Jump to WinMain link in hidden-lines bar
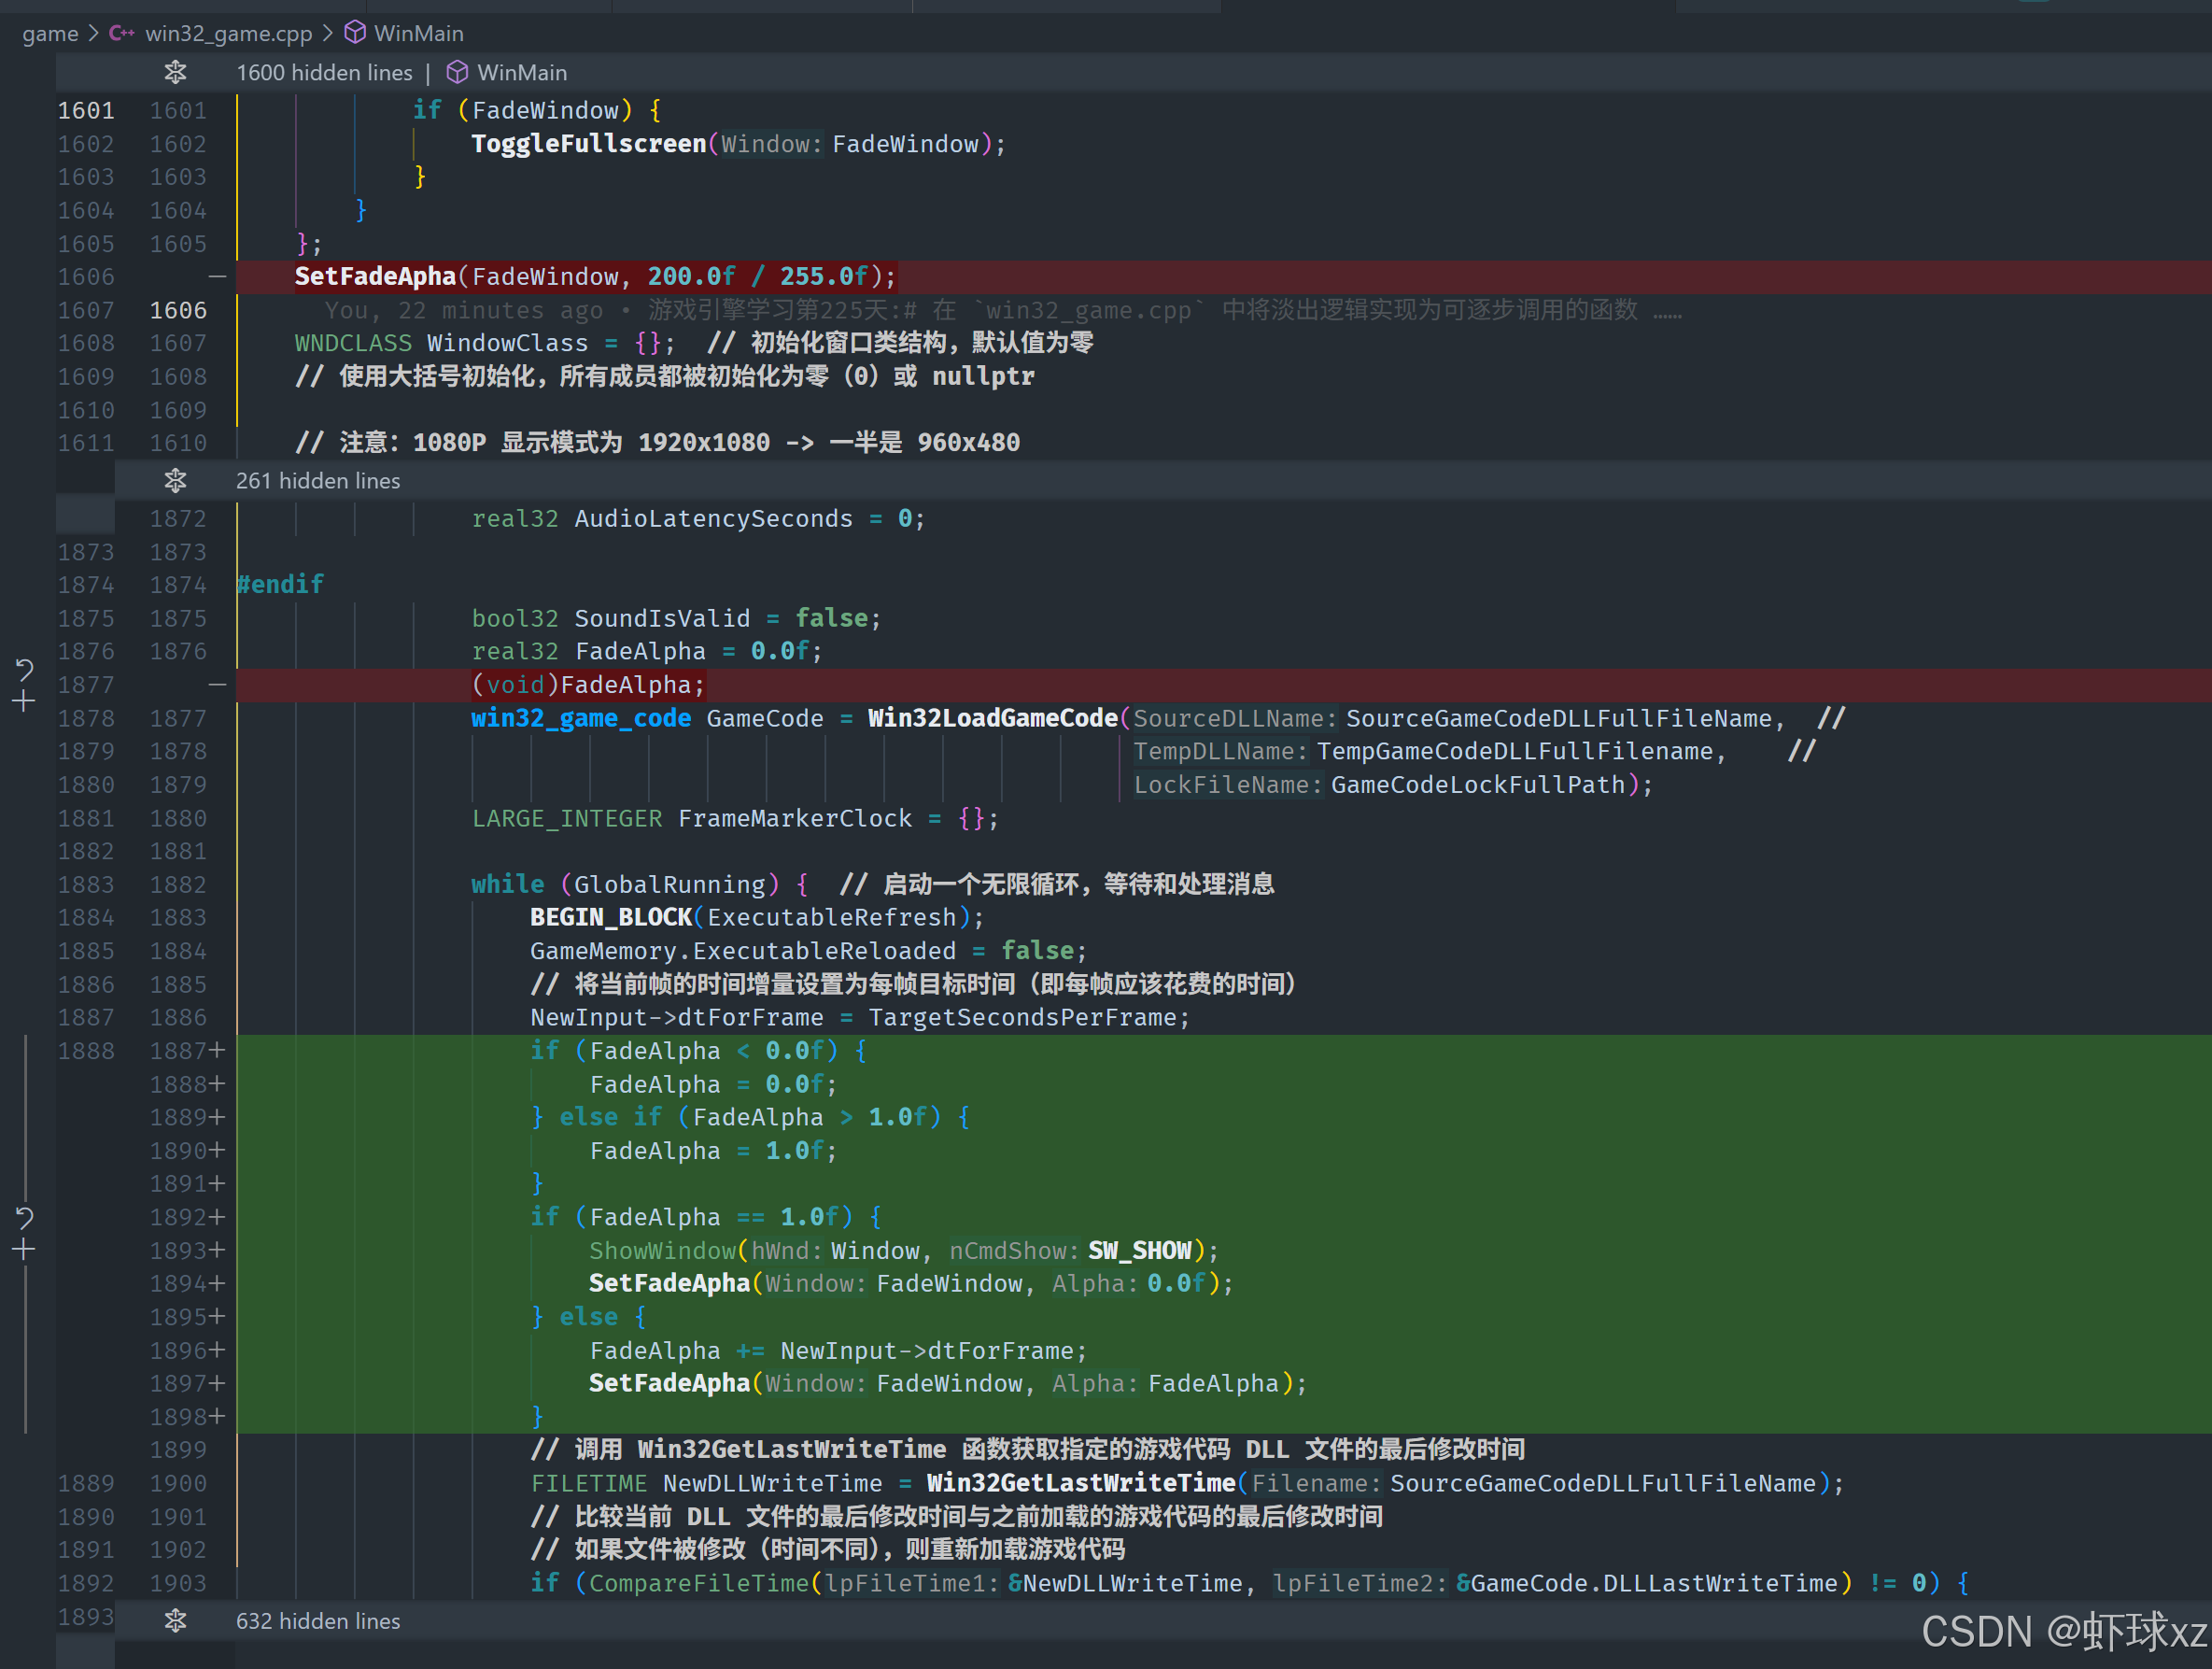The height and width of the screenshot is (1669, 2212). (521, 72)
